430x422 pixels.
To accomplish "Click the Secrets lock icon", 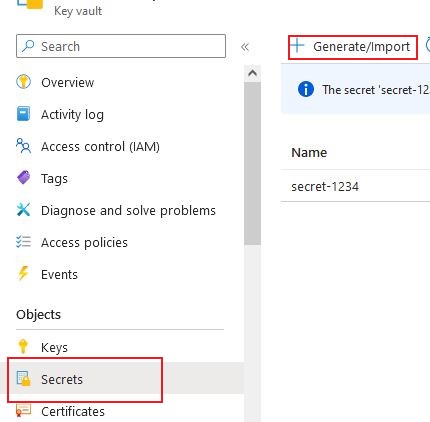I will (23, 378).
